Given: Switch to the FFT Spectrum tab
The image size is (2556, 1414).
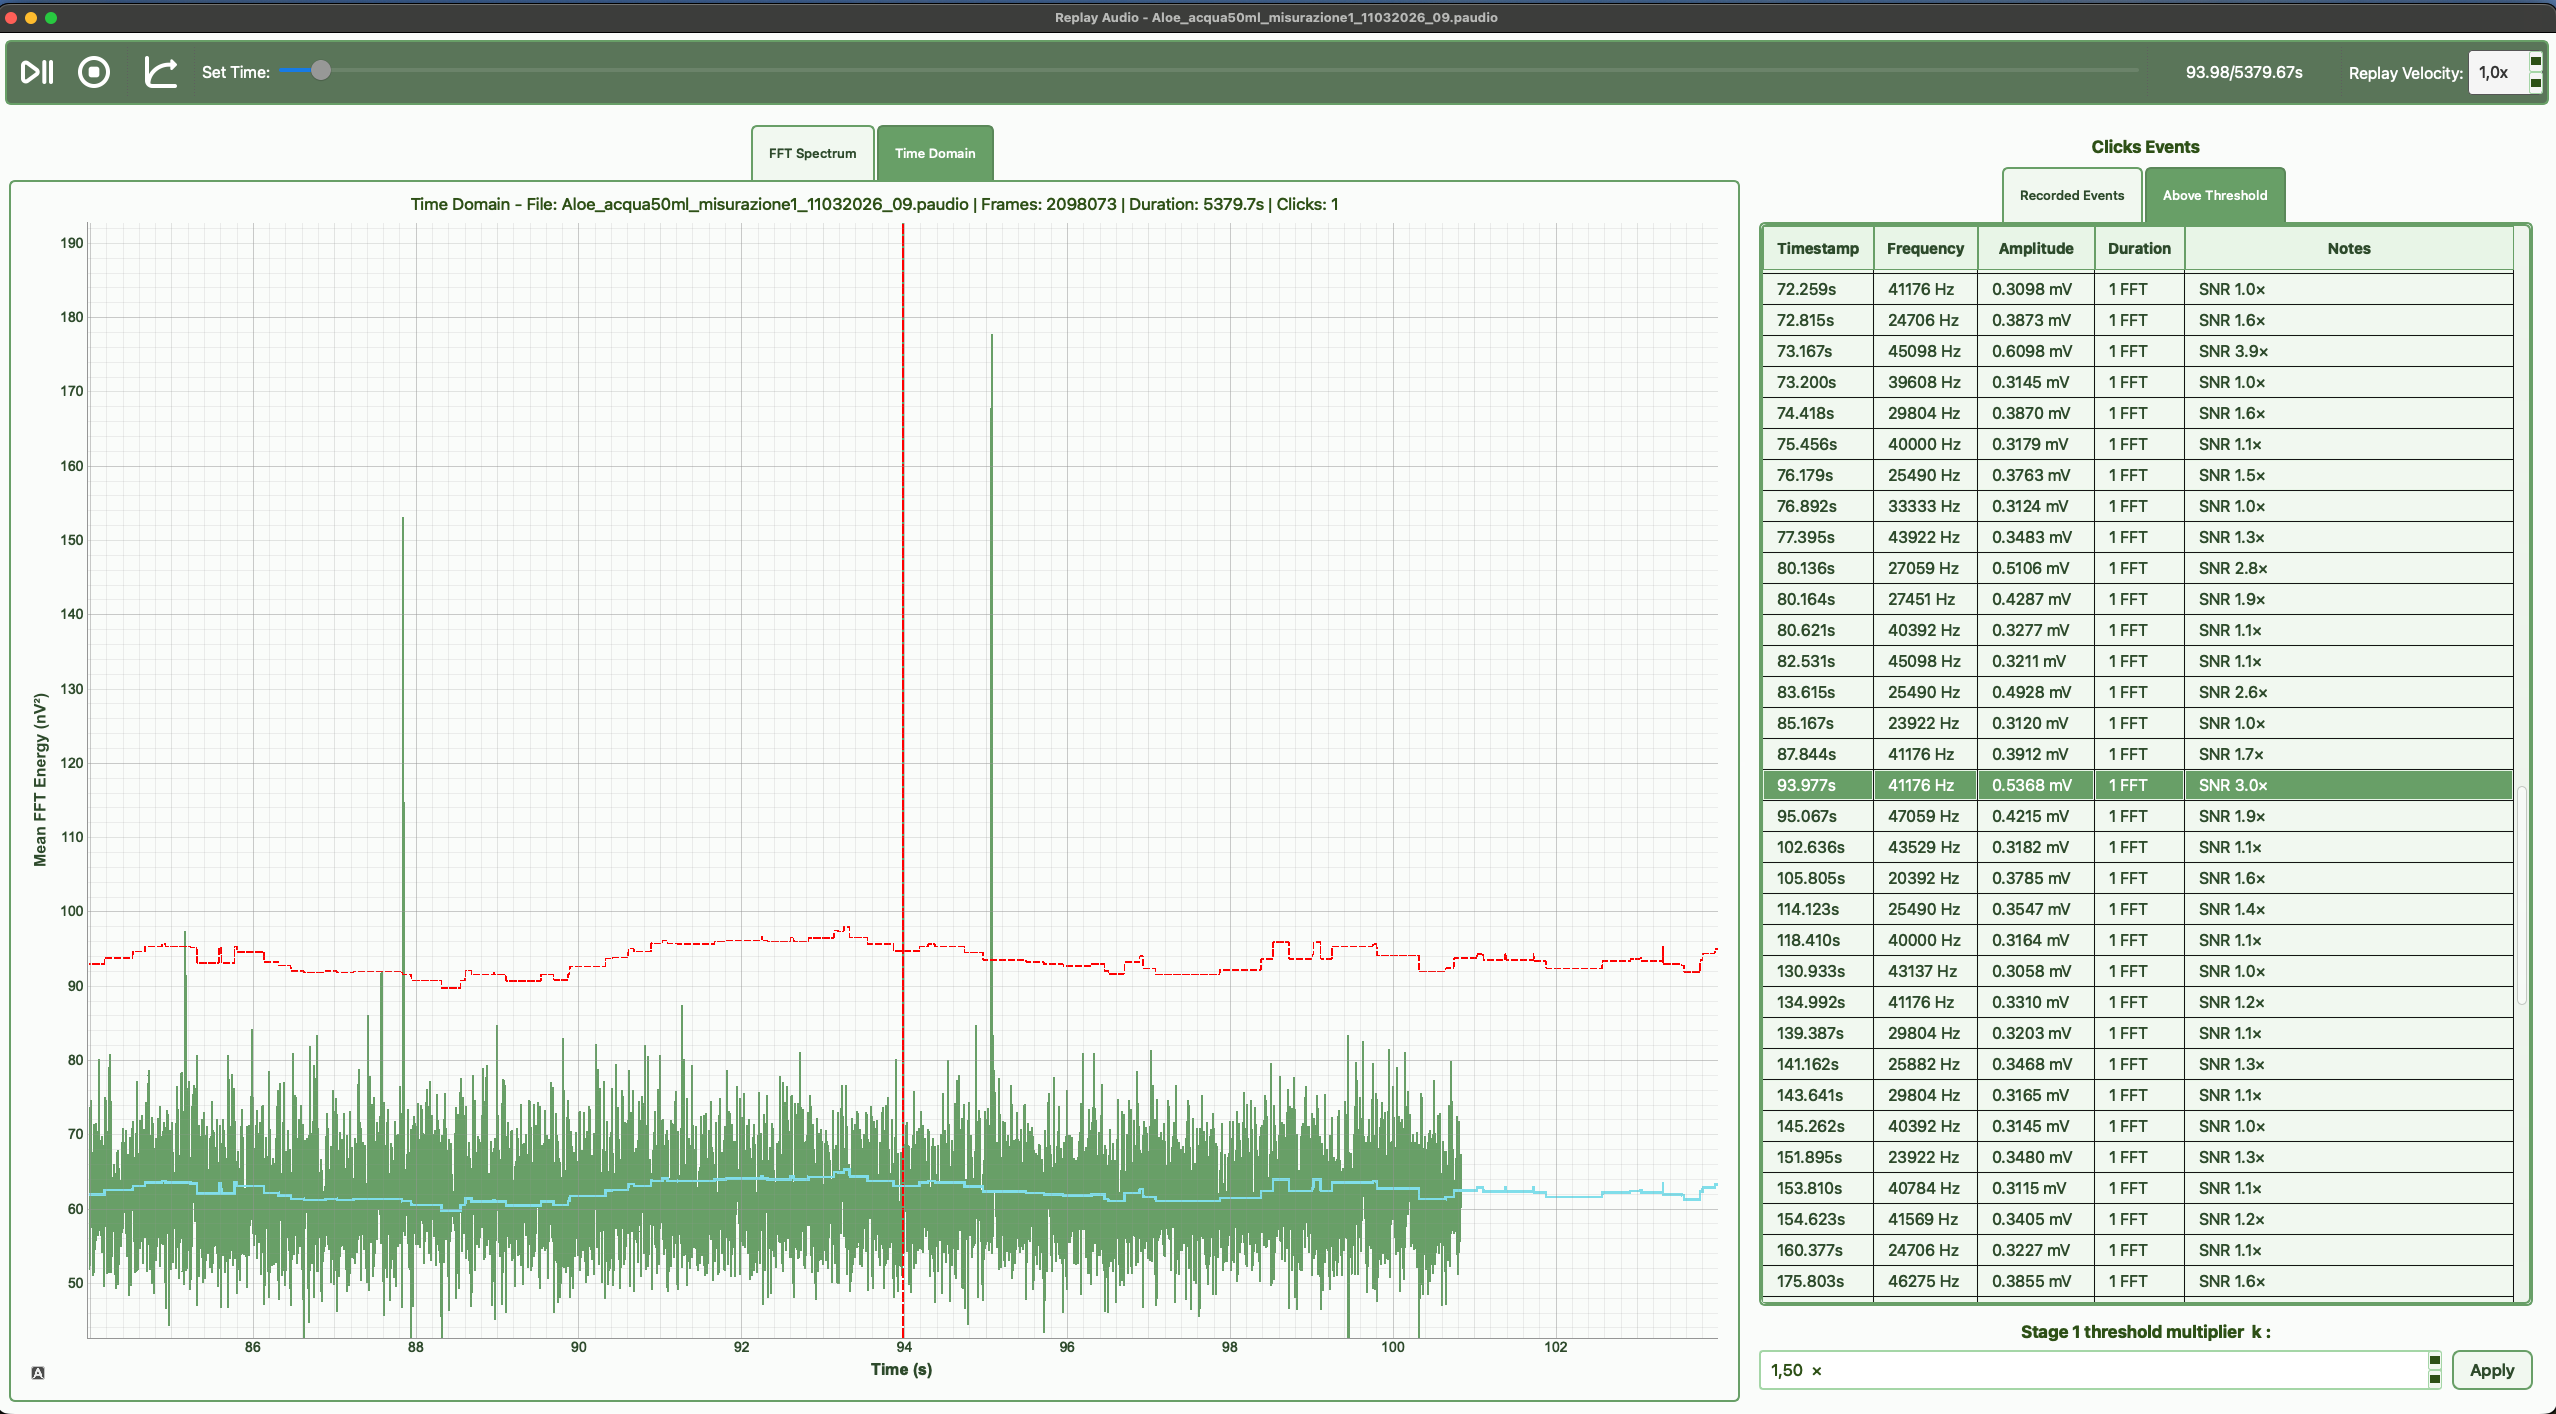Looking at the screenshot, I should coord(812,153).
